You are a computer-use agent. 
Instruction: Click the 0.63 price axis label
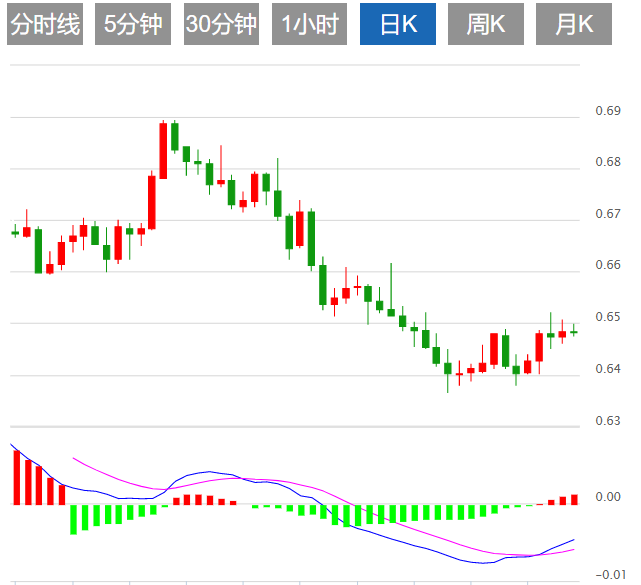point(608,421)
